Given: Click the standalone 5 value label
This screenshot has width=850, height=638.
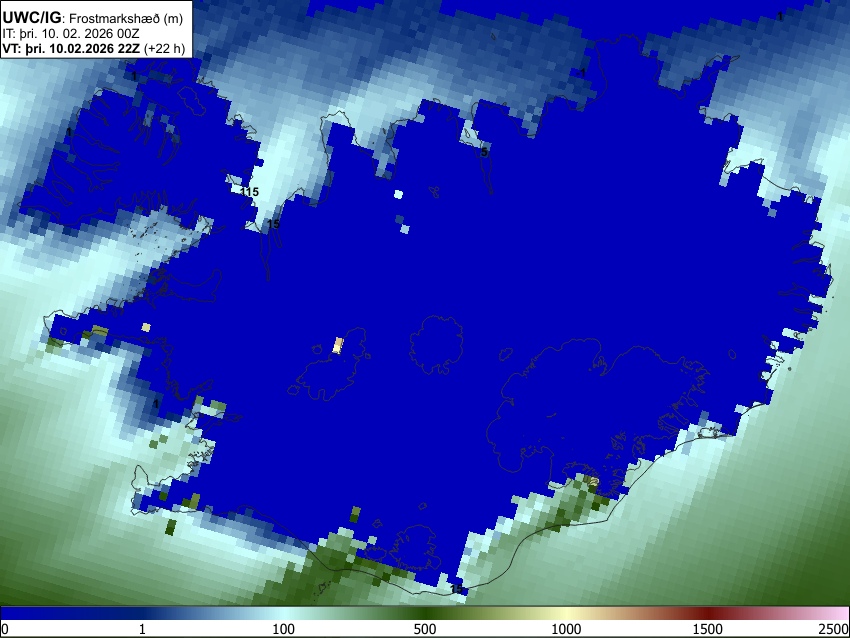Looking at the screenshot, I should 485,153.
